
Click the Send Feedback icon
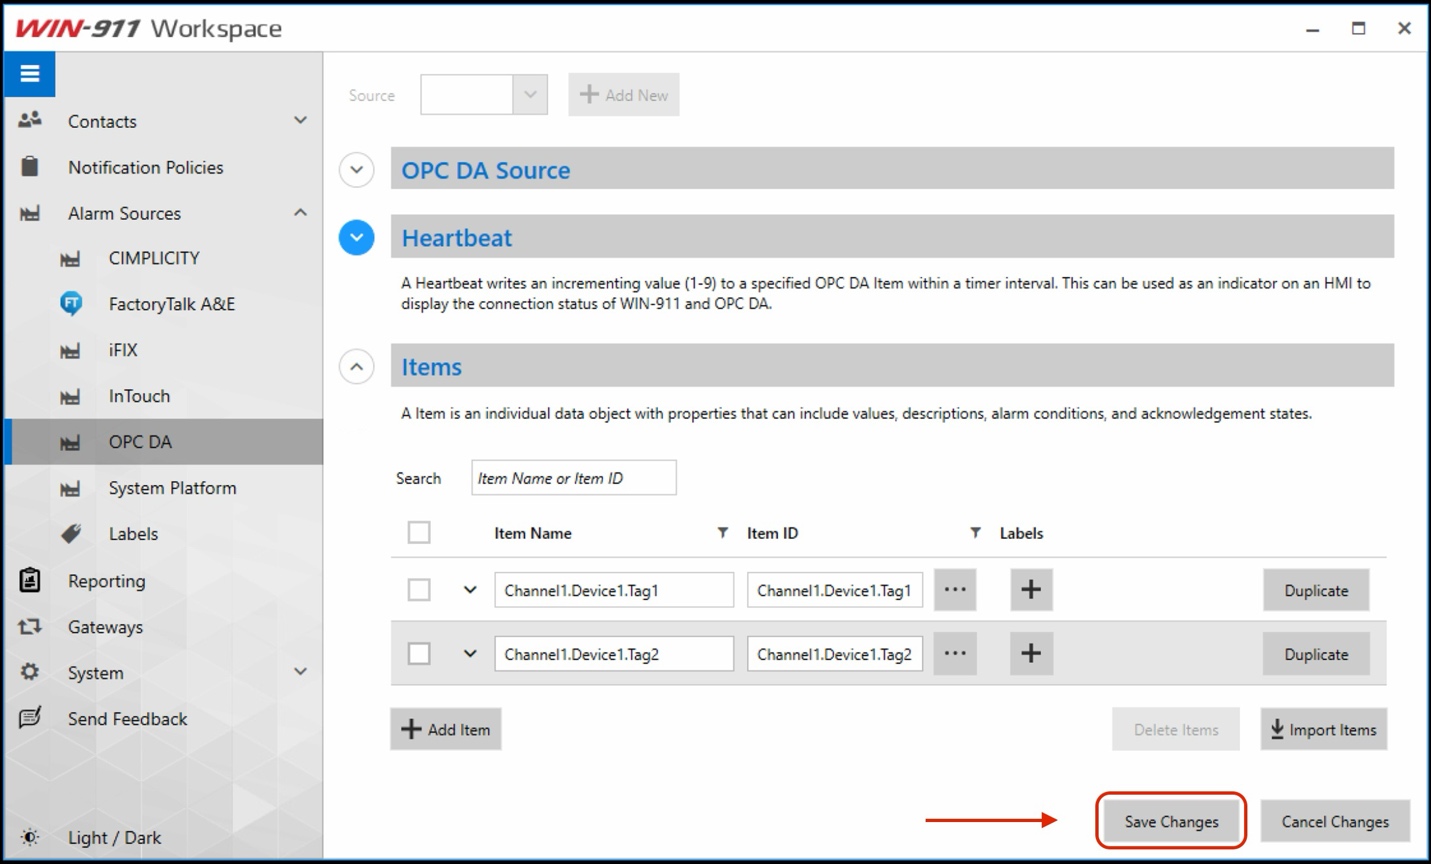coord(30,718)
